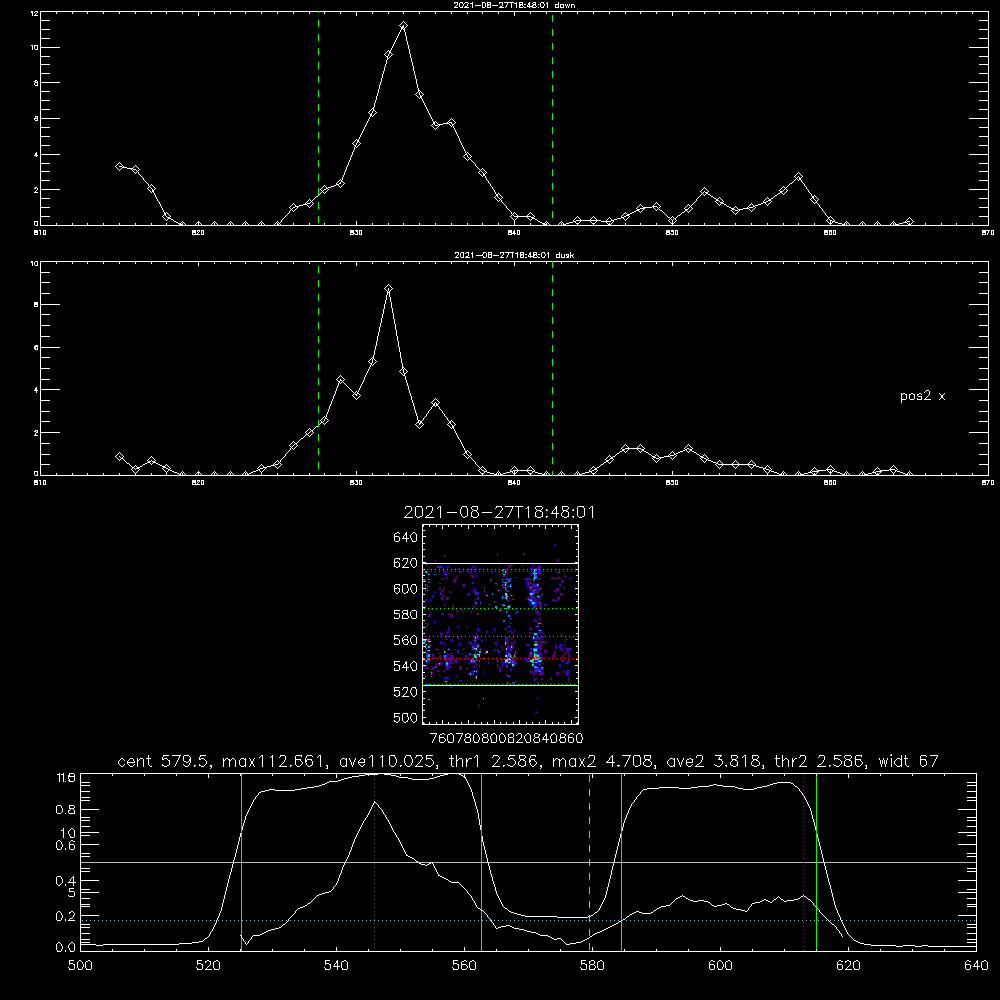Click the green vertical line near 615 in bottom plot
This screenshot has width=1000, height=1000.
[816, 862]
